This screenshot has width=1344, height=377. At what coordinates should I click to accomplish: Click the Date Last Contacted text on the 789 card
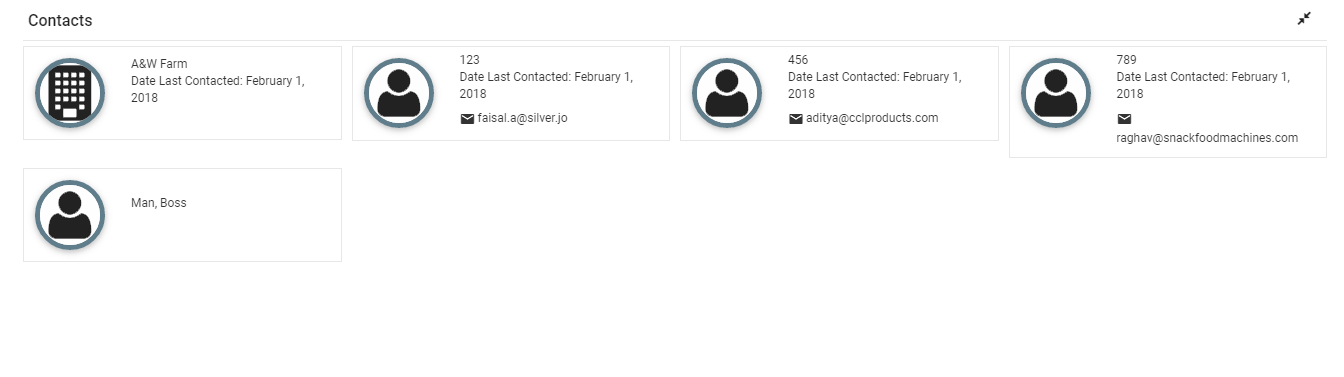click(1203, 85)
